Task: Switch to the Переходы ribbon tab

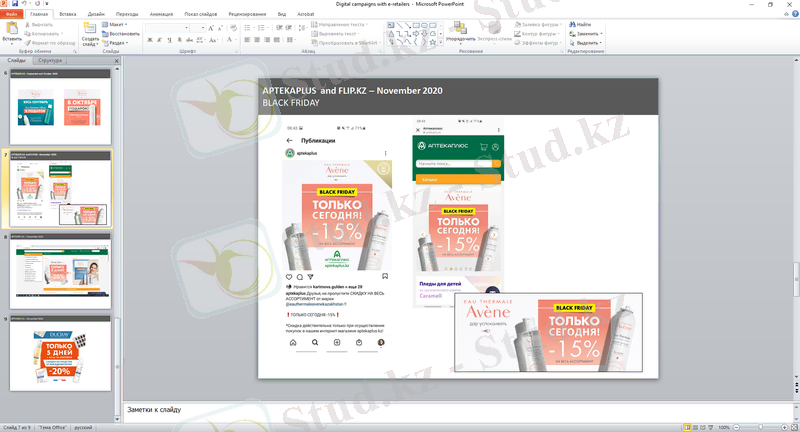Action: point(127,14)
